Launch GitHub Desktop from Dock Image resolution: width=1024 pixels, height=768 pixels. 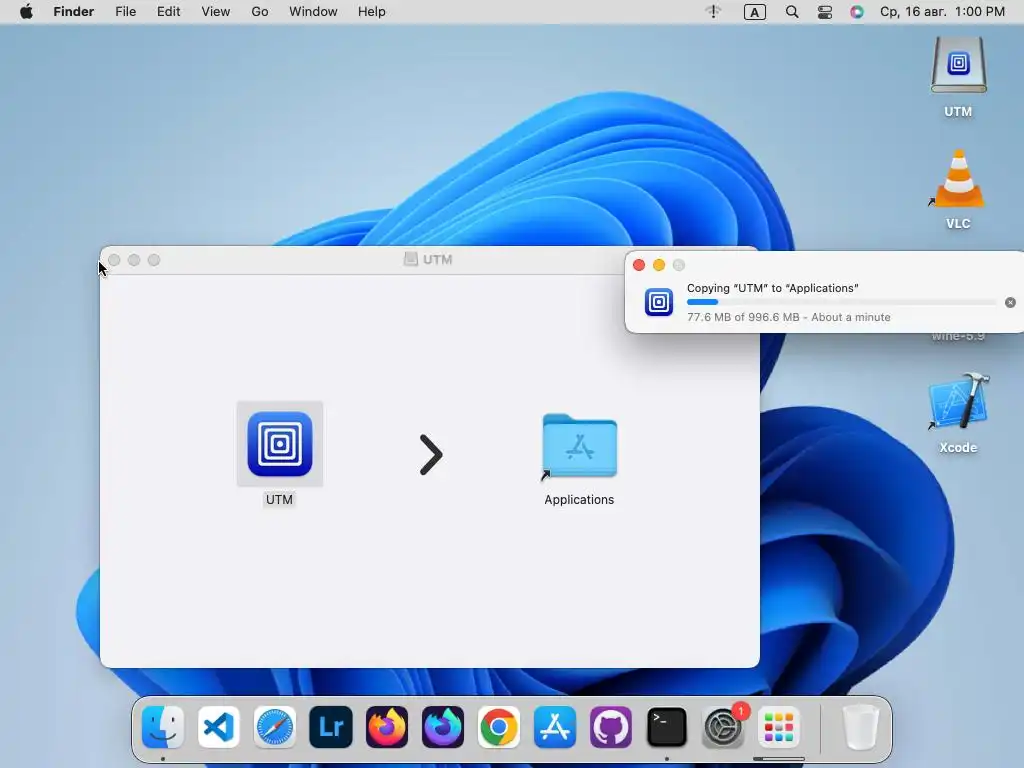point(611,727)
